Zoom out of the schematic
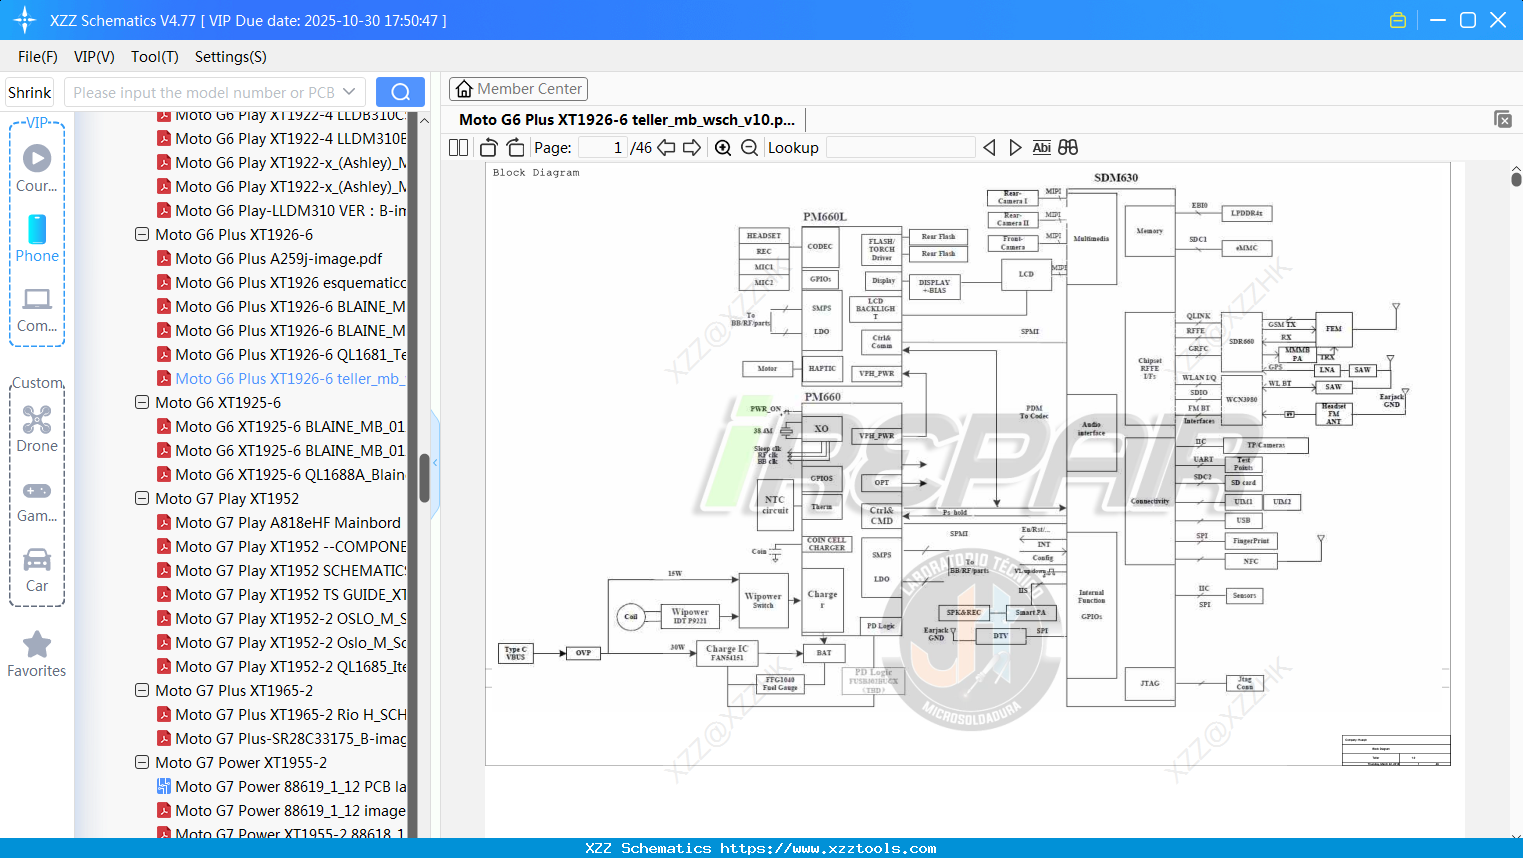The height and width of the screenshot is (858, 1523). 749,148
